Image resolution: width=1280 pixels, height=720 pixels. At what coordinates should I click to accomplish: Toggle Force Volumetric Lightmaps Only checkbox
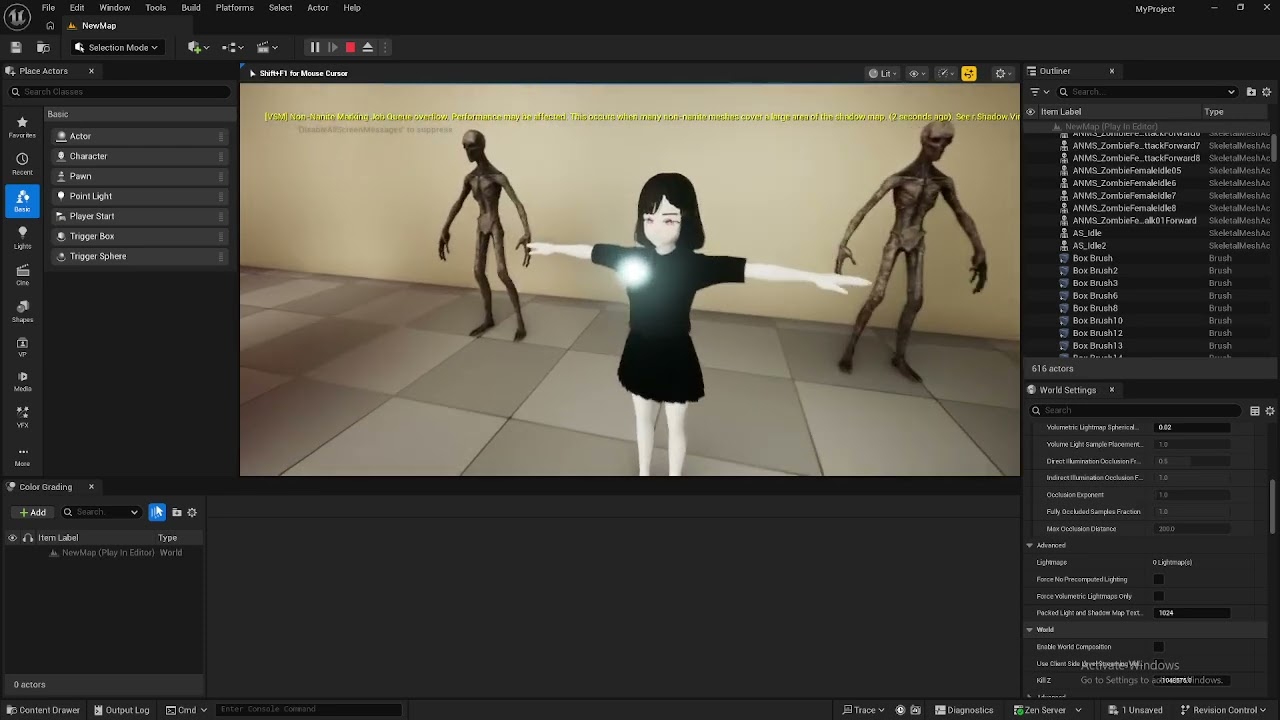[1158, 596]
